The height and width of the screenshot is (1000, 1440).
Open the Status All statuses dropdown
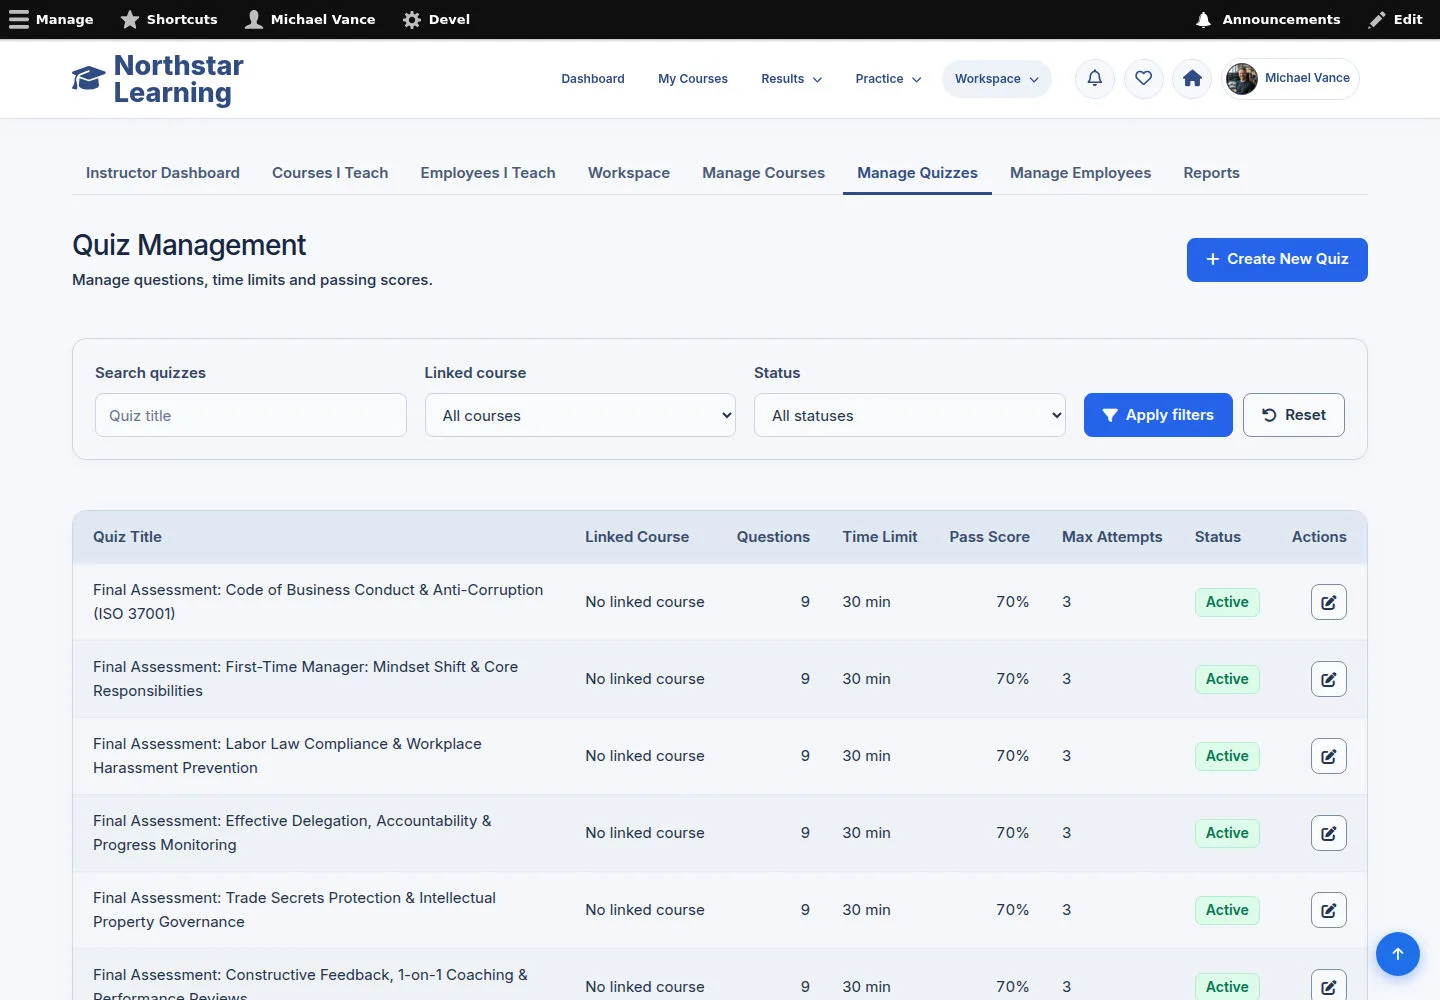click(910, 415)
